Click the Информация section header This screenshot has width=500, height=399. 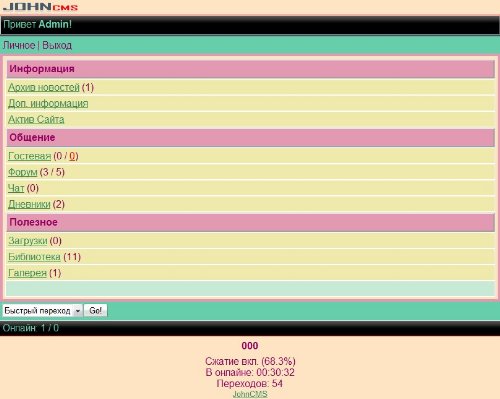251,69
